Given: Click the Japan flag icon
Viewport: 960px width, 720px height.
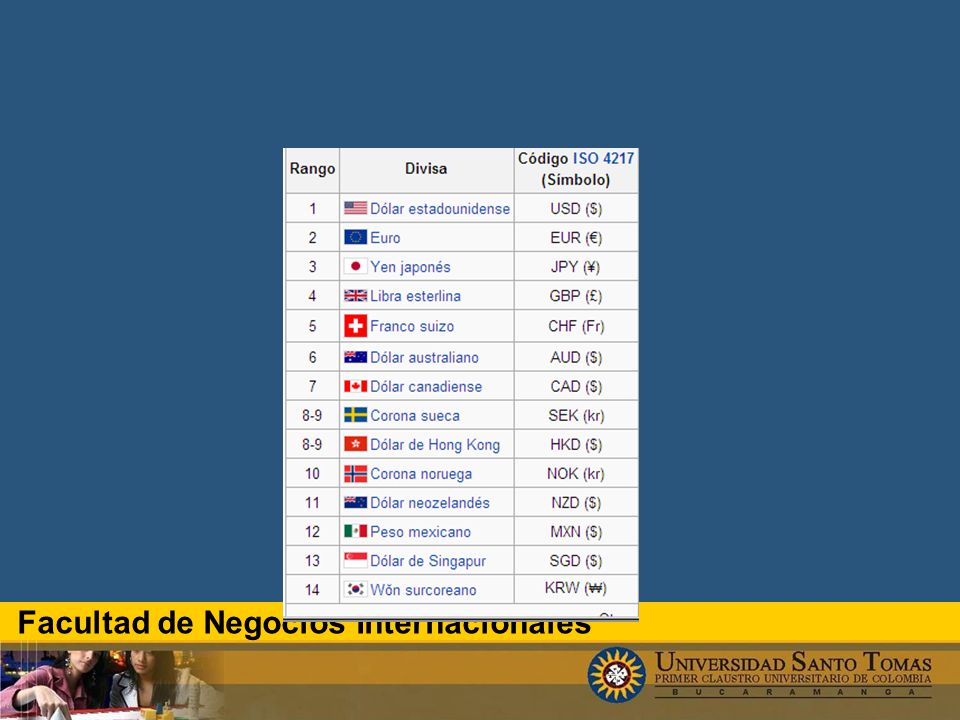Looking at the screenshot, I should click(x=355, y=266).
